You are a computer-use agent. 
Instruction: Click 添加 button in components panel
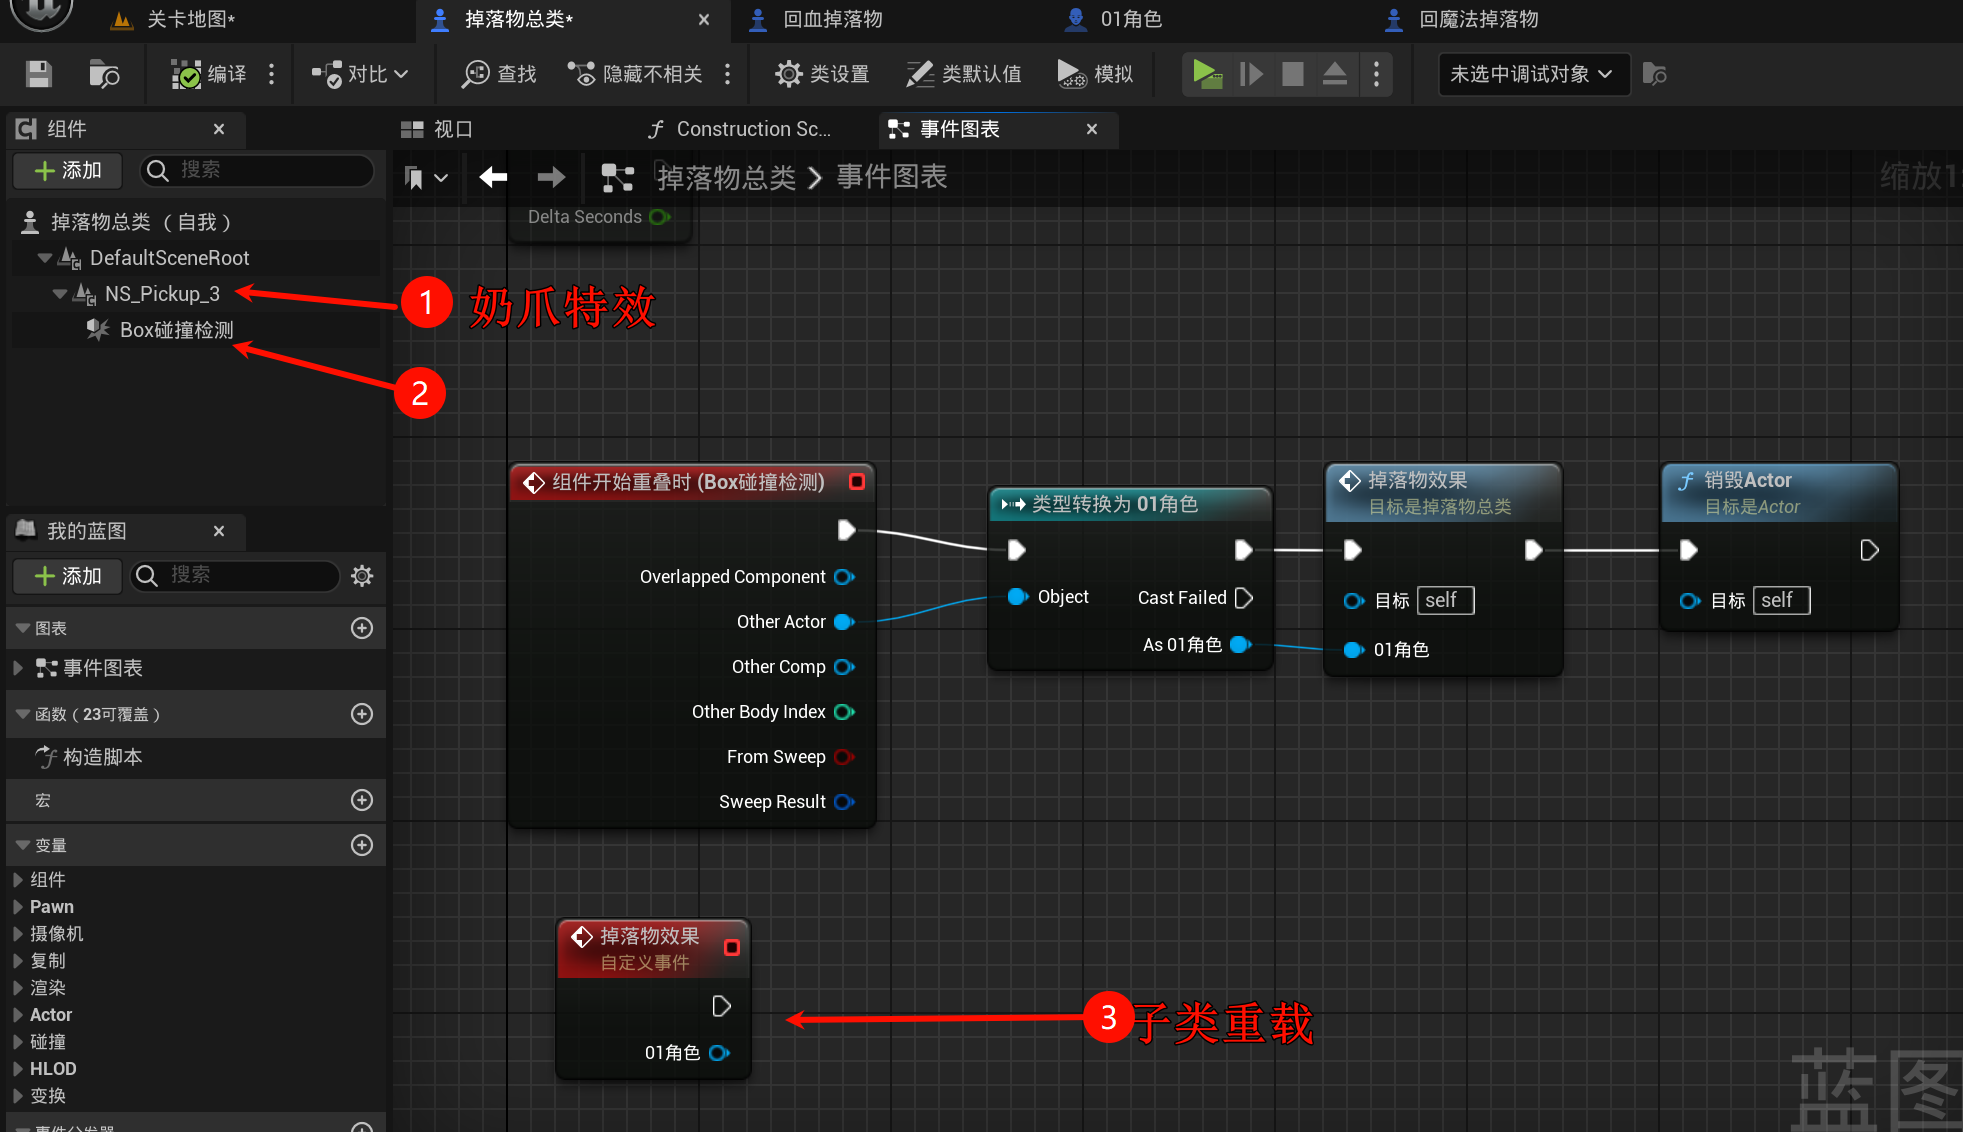click(68, 170)
